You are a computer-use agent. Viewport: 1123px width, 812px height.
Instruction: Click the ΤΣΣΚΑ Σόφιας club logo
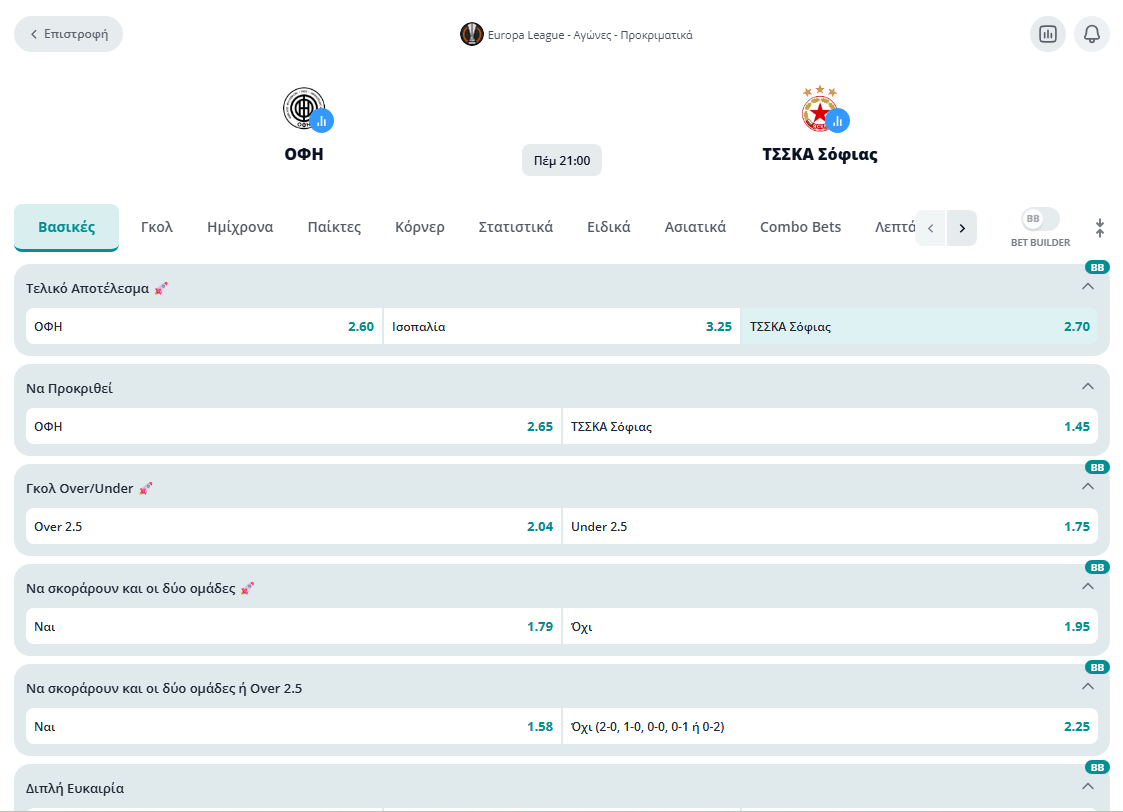(819, 108)
